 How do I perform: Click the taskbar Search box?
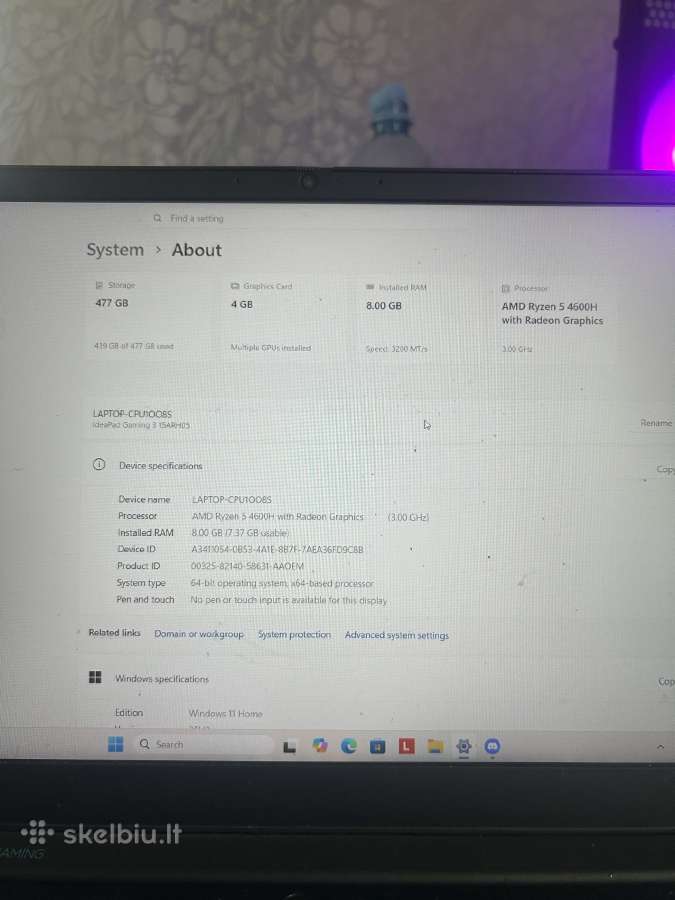click(204, 744)
